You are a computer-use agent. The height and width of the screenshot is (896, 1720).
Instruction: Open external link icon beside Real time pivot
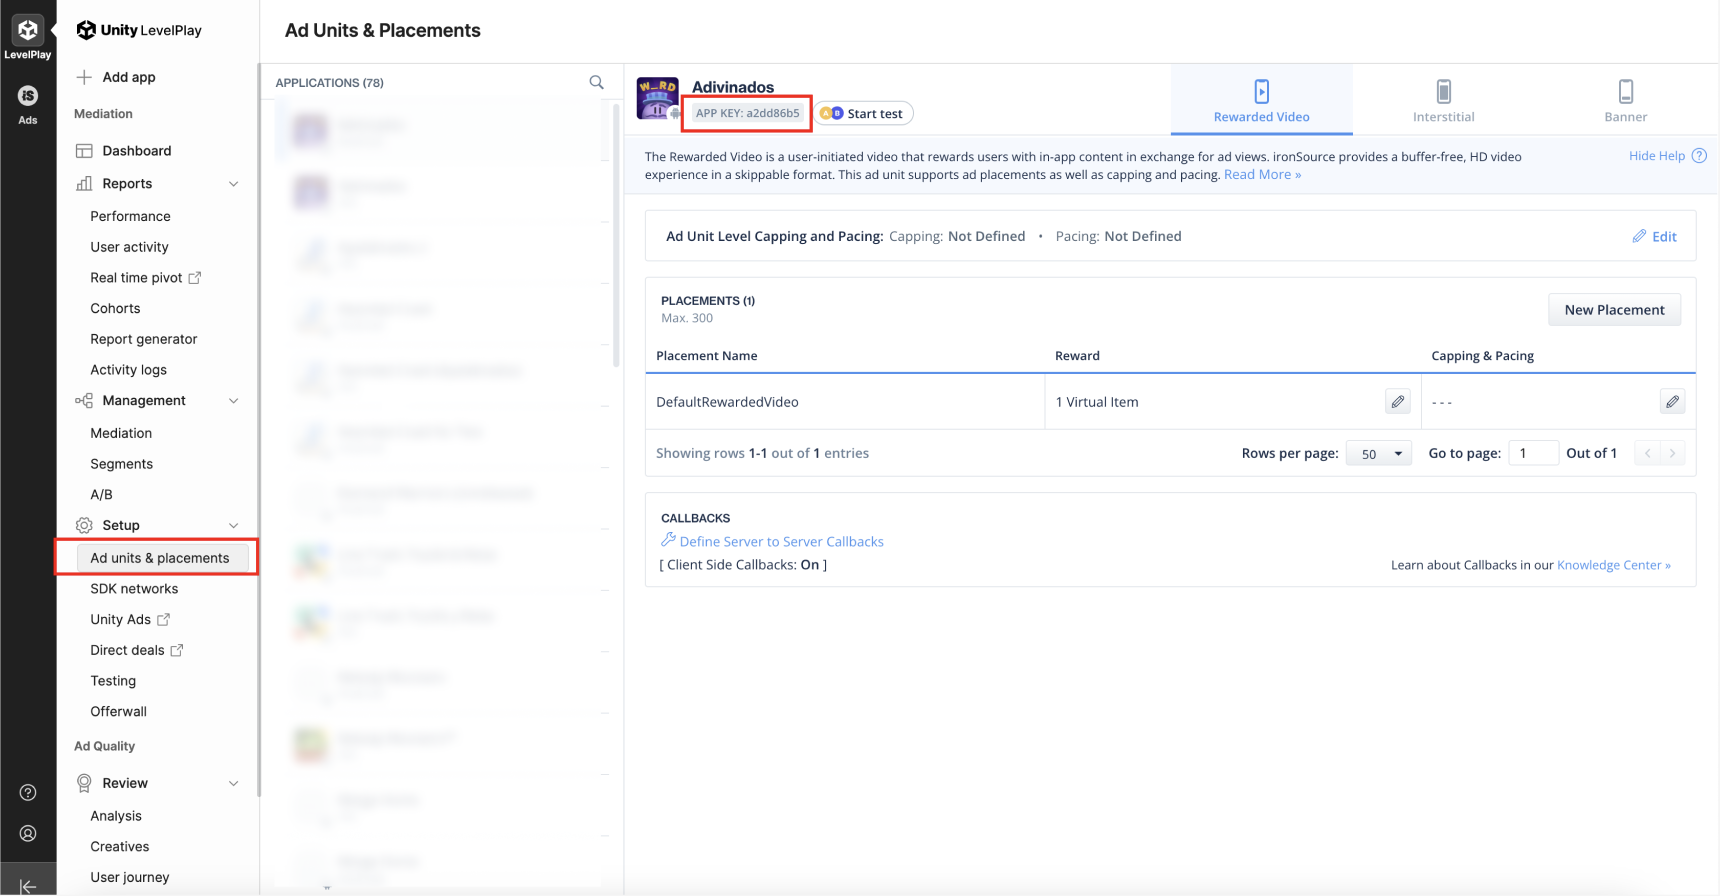195,278
